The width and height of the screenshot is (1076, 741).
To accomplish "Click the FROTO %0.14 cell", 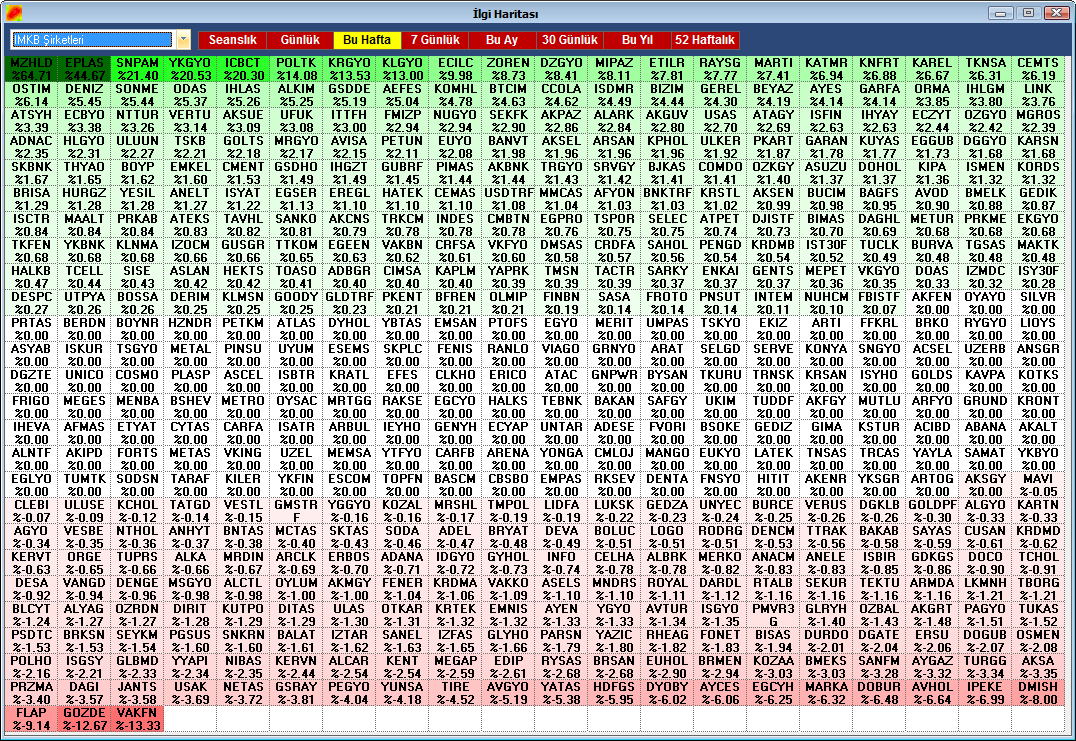I will click(667, 303).
